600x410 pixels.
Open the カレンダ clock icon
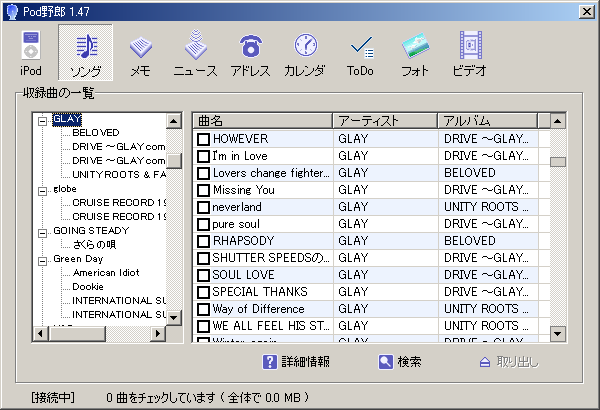click(x=305, y=45)
